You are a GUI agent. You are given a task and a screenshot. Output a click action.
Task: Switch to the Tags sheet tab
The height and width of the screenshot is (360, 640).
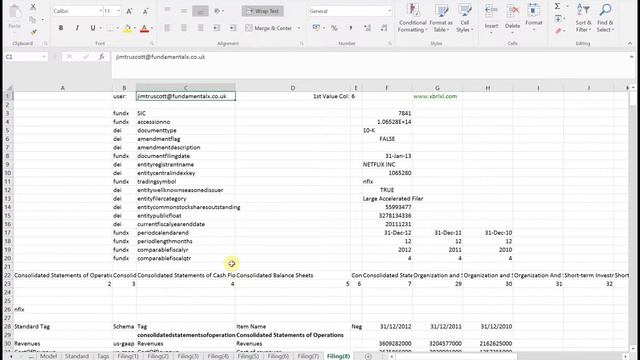[103, 356]
